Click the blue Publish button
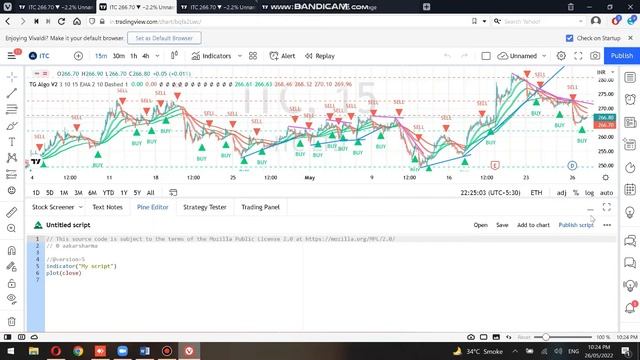640x360 pixels. tap(622, 56)
